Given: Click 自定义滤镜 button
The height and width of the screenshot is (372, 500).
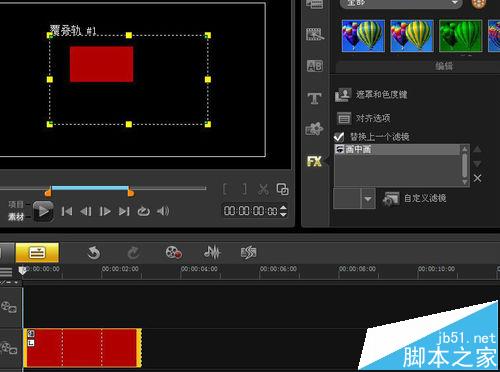Looking at the screenshot, I should pos(414,199).
